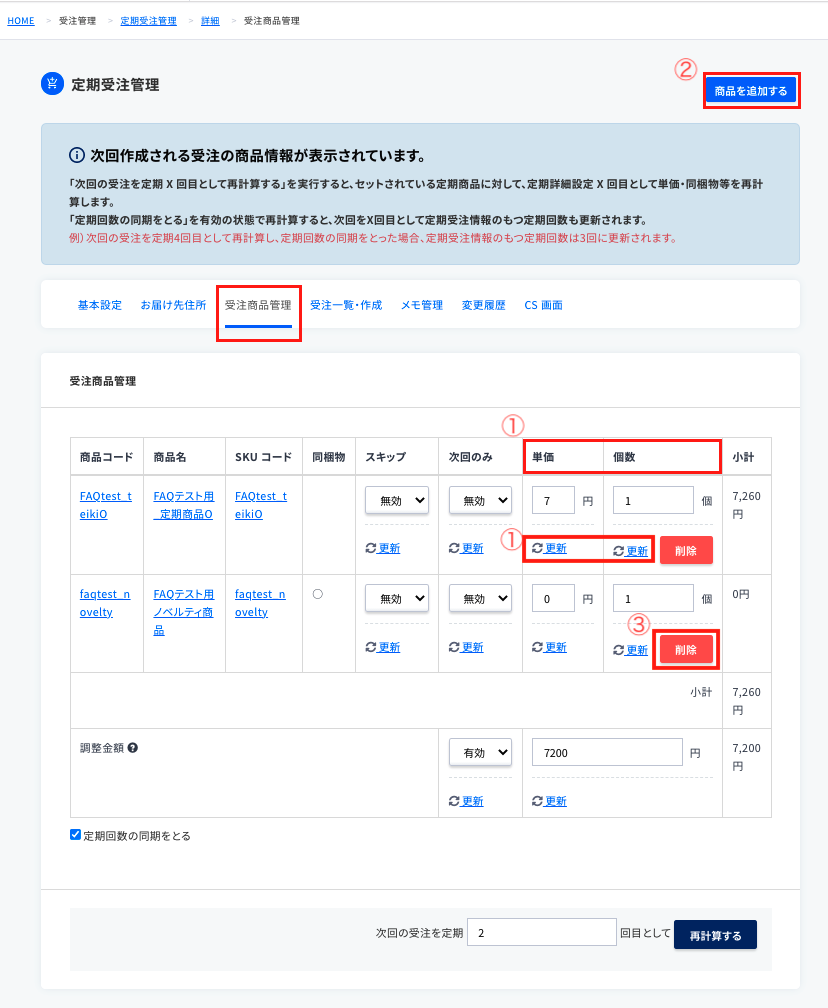Switch to the 基本設定 tab
The height and width of the screenshot is (1008, 828).
point(100,305)
